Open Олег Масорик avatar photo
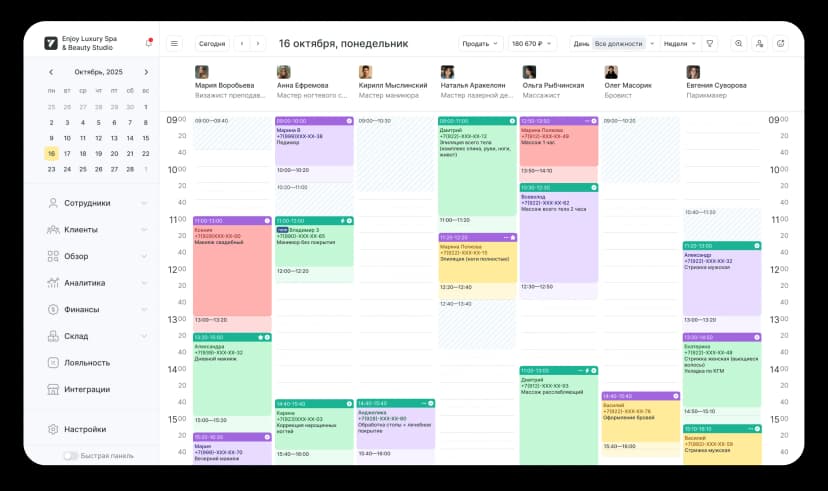828x491 pixels. (611, 72)
